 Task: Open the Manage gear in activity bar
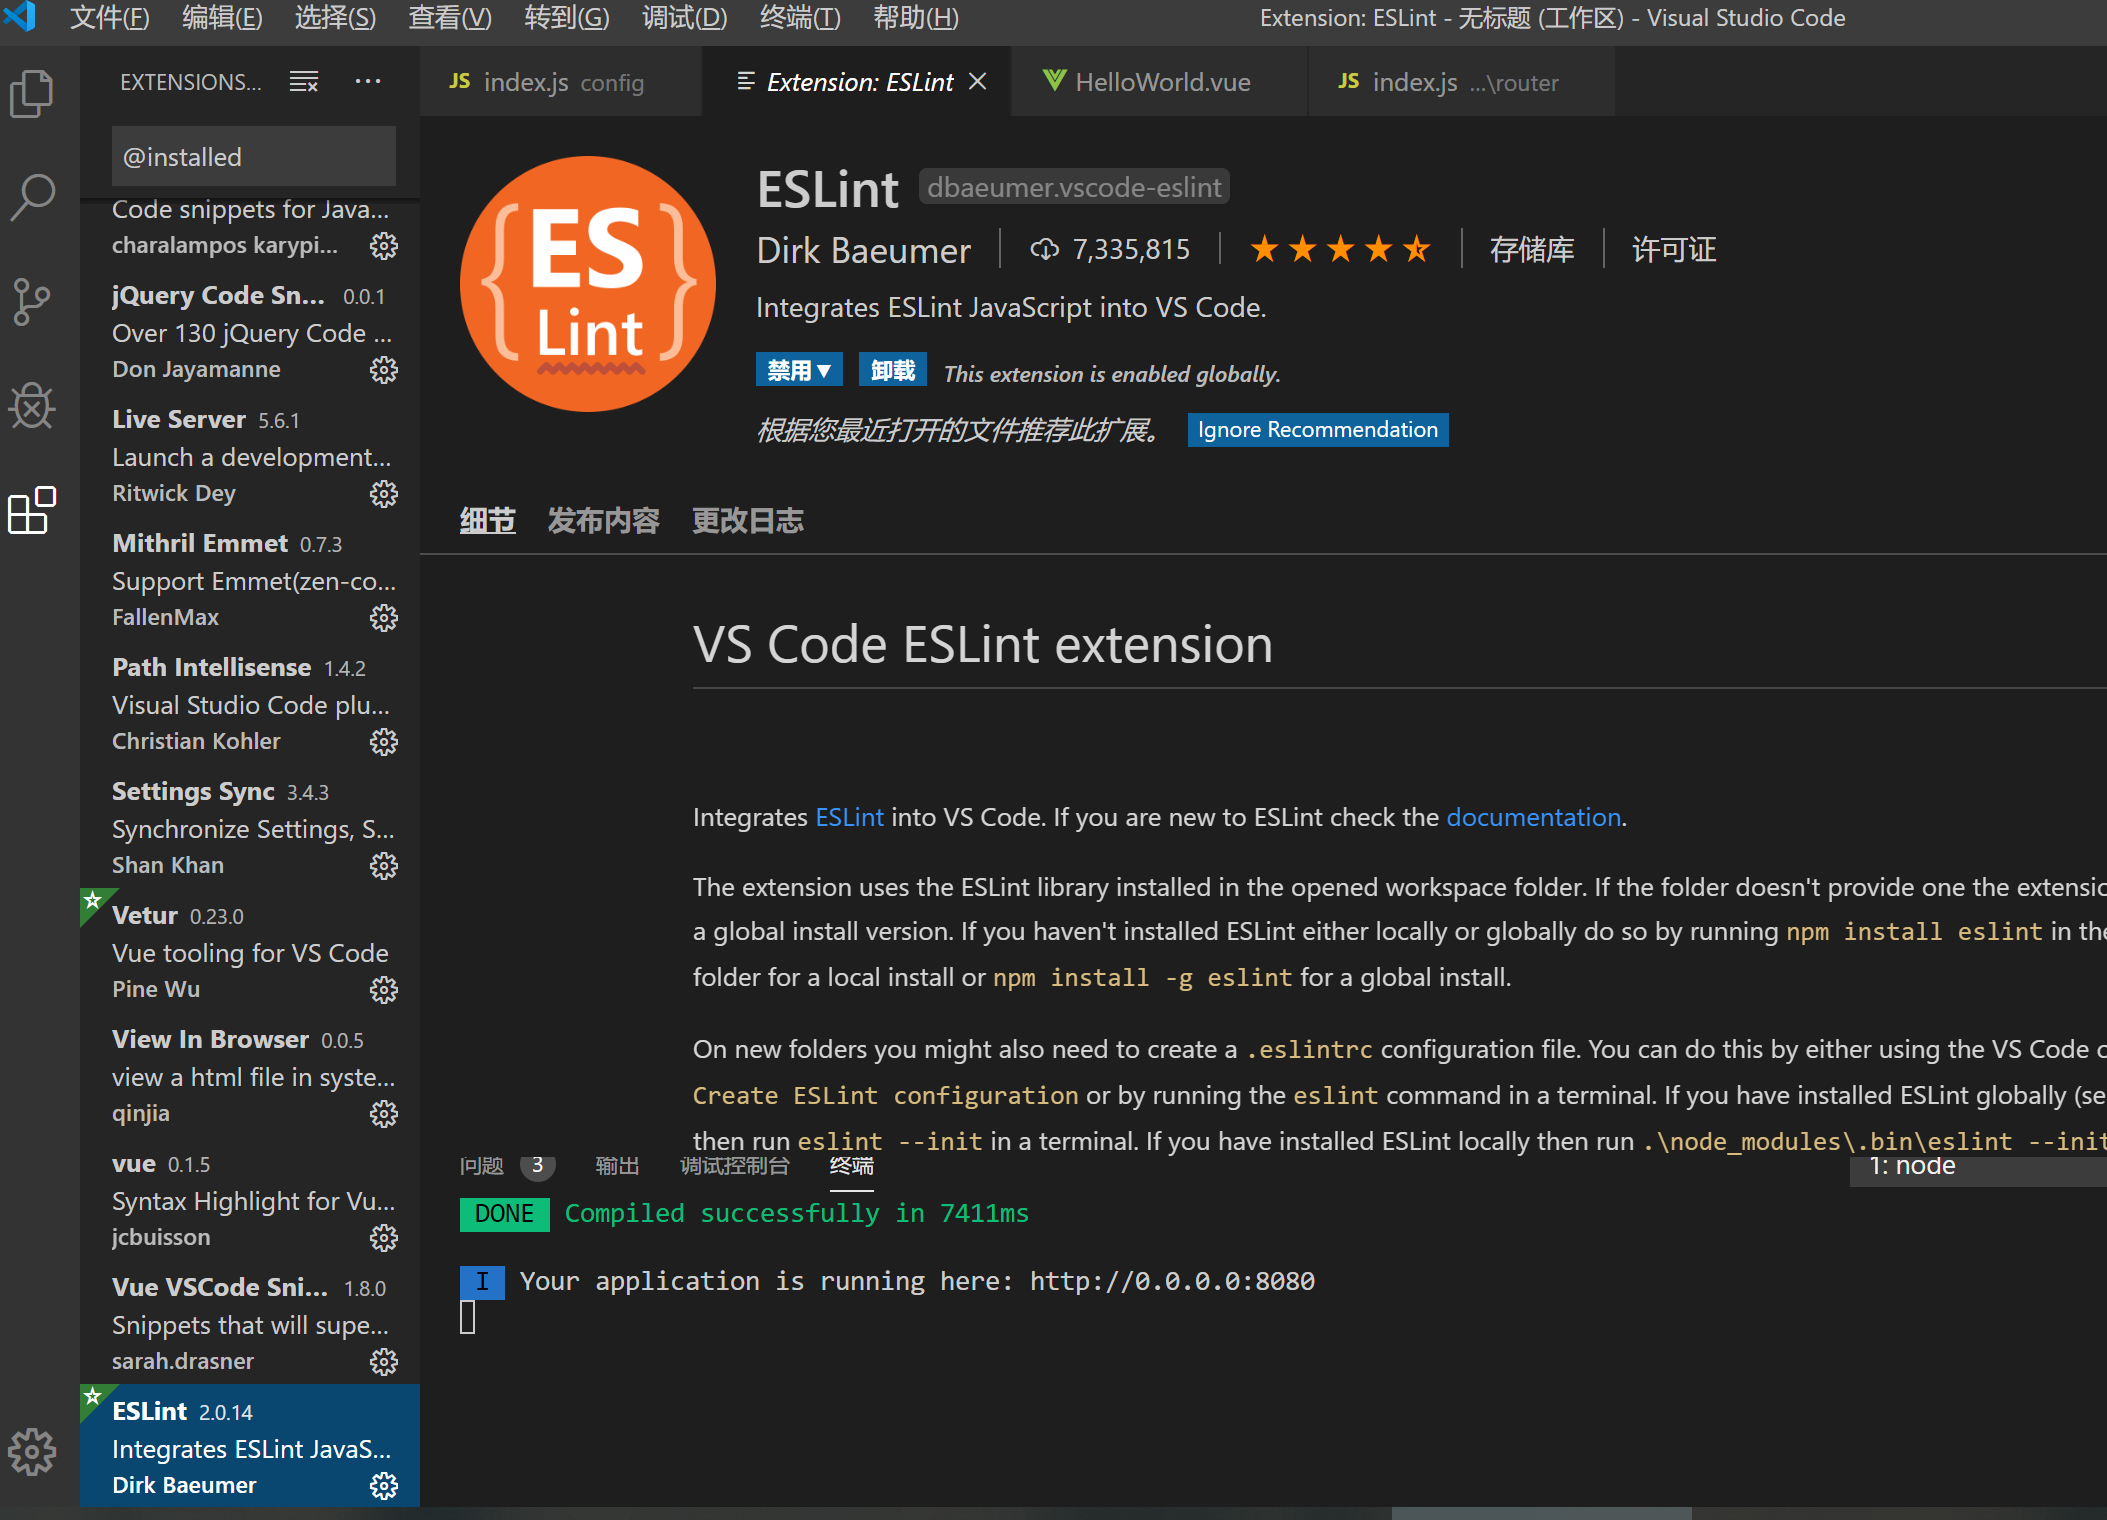pos(32,1452)
